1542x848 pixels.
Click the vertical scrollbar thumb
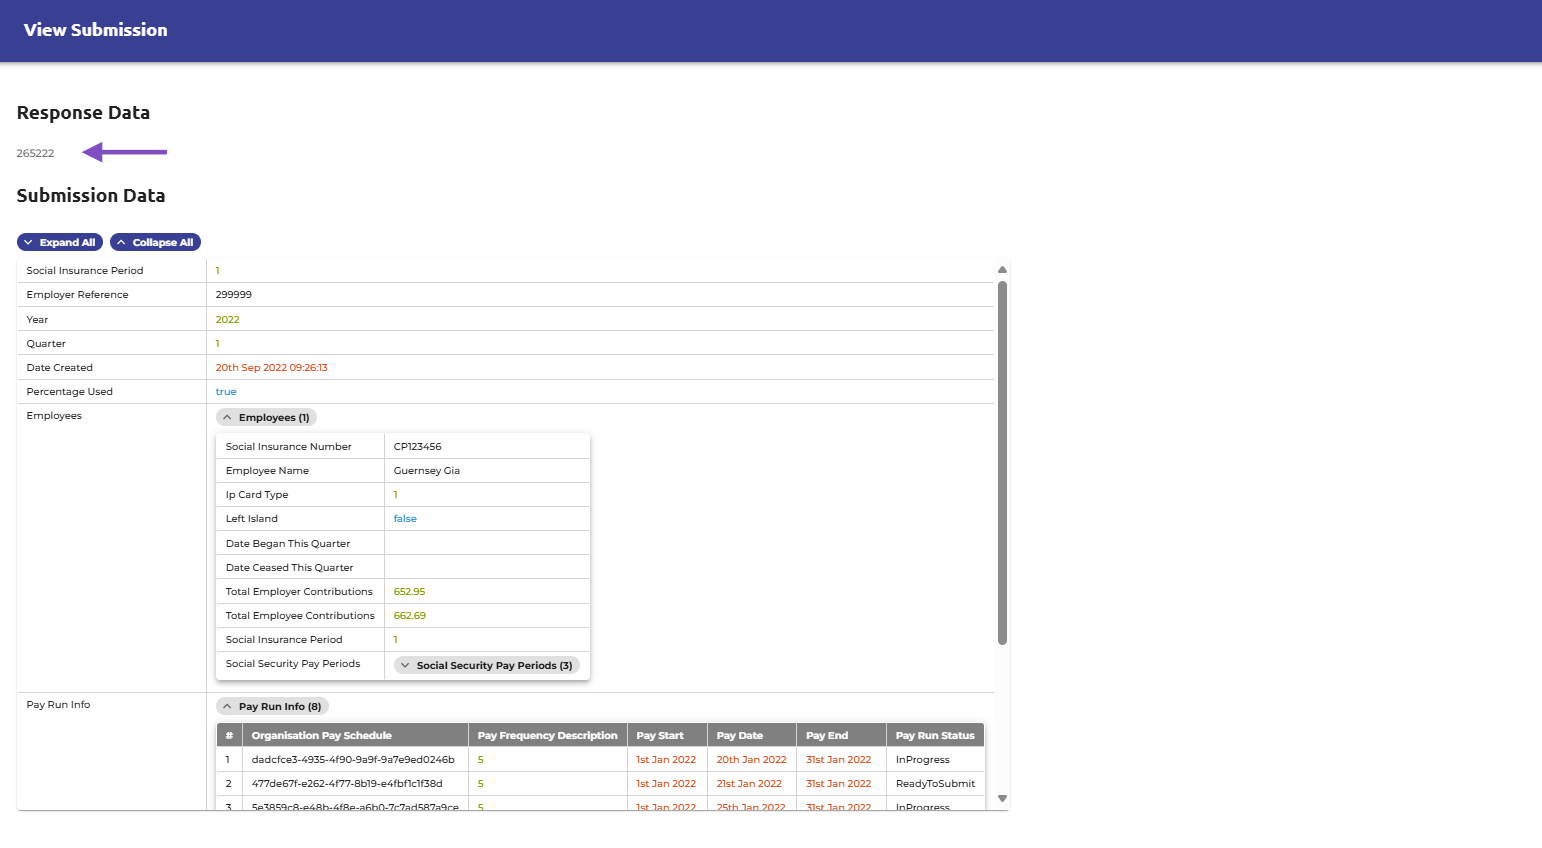pos(1002,463)
